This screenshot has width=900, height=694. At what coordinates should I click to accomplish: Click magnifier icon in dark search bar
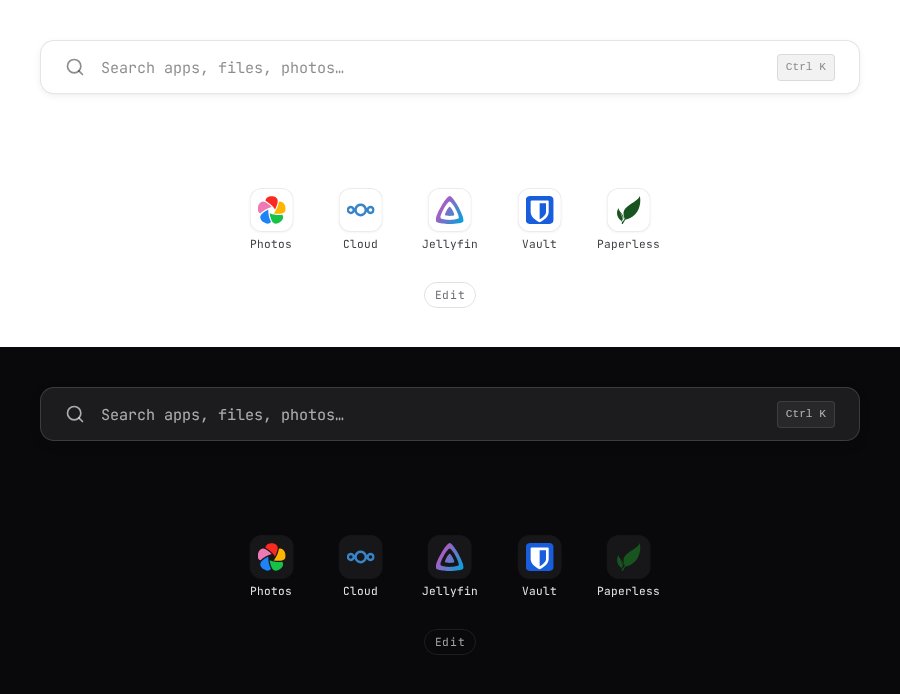click(75, 414)
